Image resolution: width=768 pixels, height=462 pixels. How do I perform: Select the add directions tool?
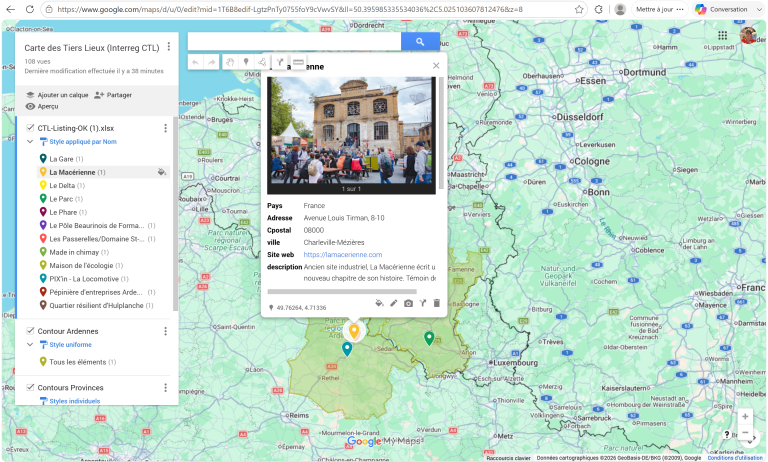click(280, 62)
